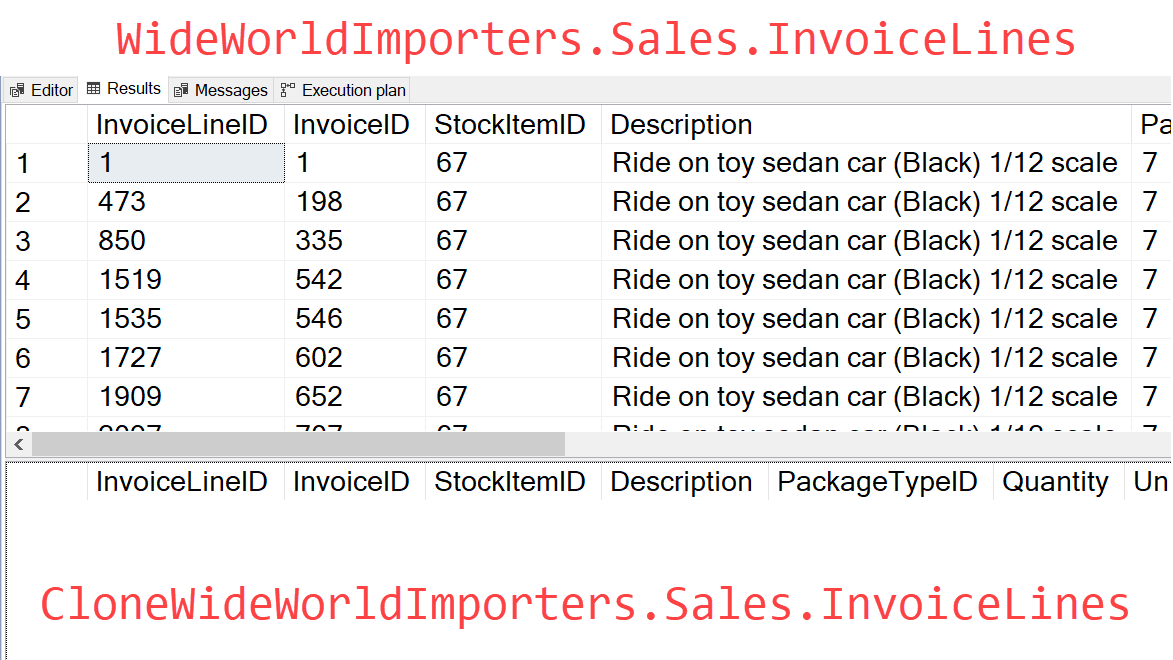Viewport: 1173px width, 660px height.
Task: Click the Messages tab icon
Action: pyautogui.click(x=180, y=91)
